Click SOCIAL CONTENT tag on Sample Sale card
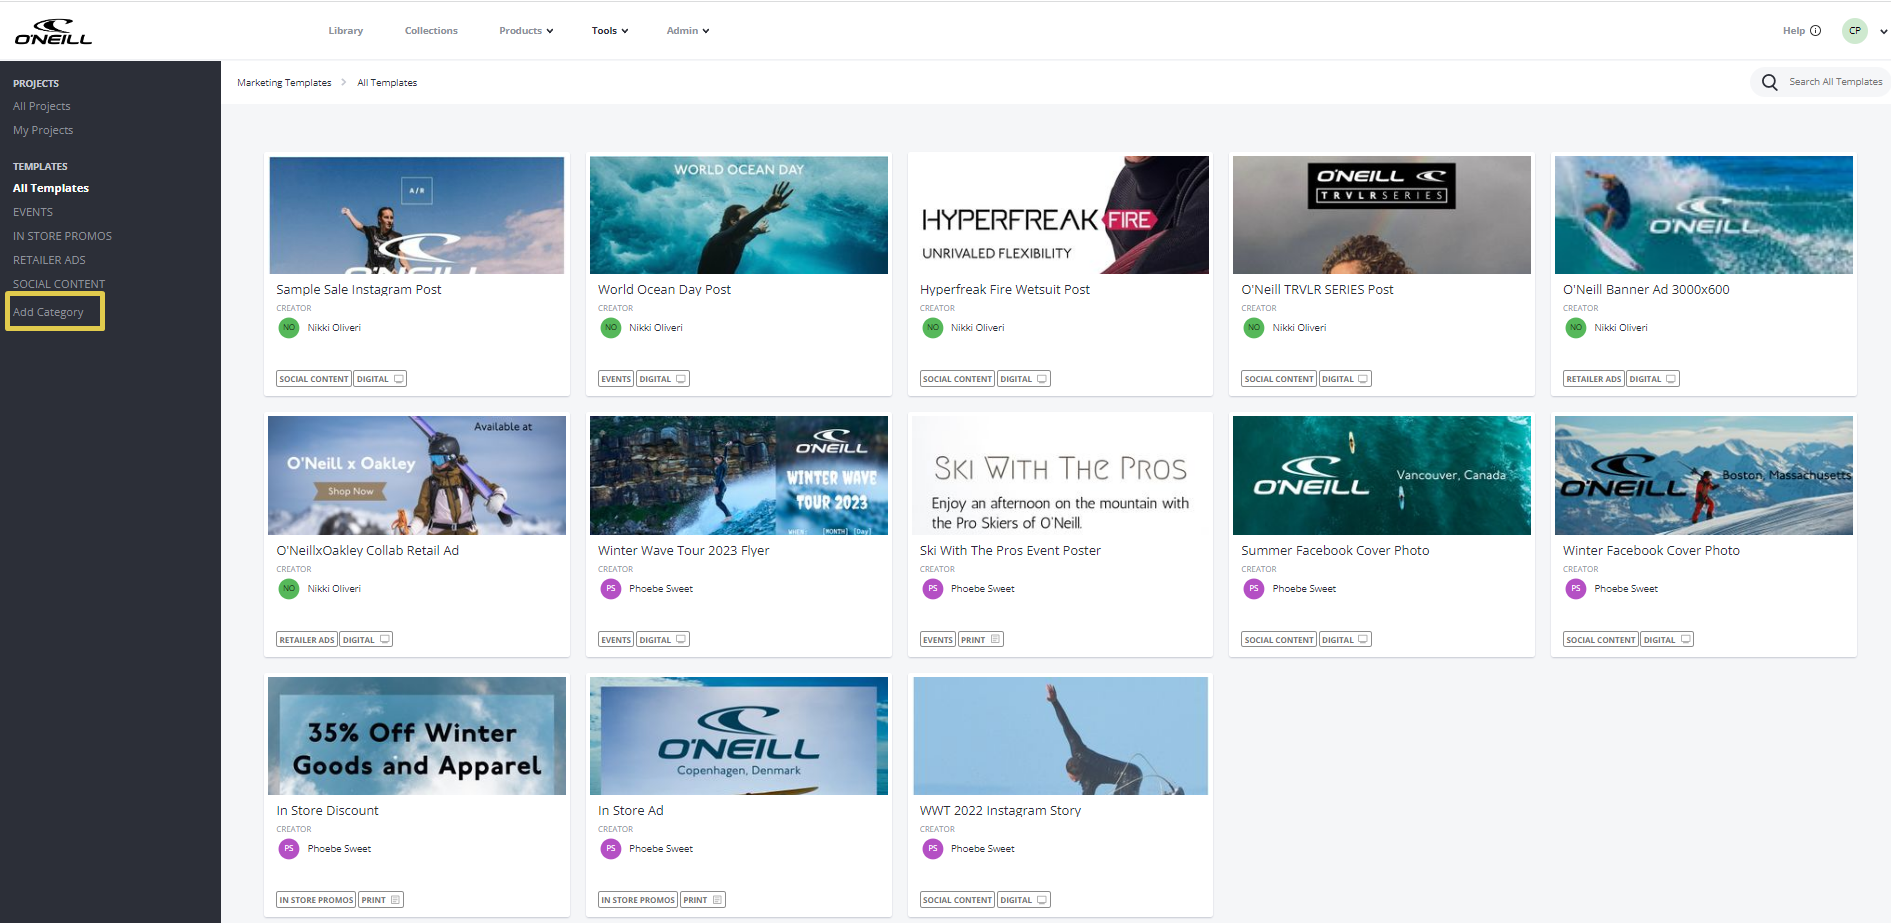This screenshot has height=923, width=1891. (314, 379)
